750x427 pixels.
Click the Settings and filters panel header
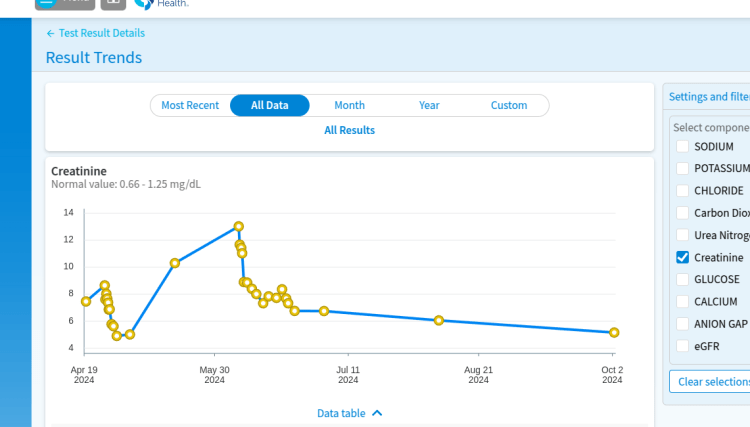[708, 97]
